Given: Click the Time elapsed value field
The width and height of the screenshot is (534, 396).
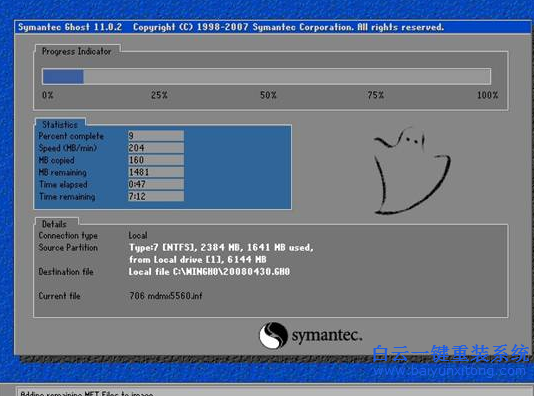Looking at the screenshot, I should (156, 184).
